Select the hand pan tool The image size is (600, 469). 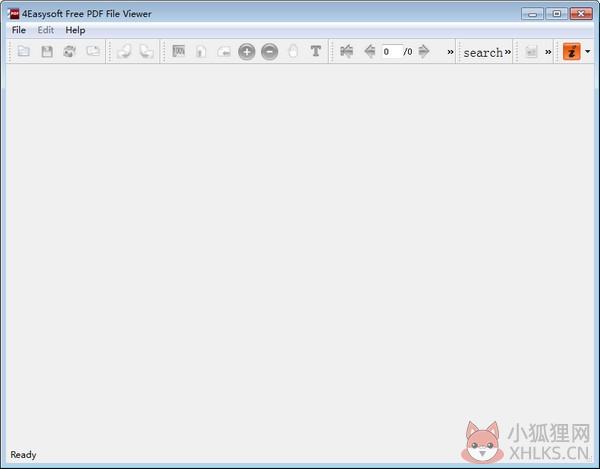click(293, 51)
